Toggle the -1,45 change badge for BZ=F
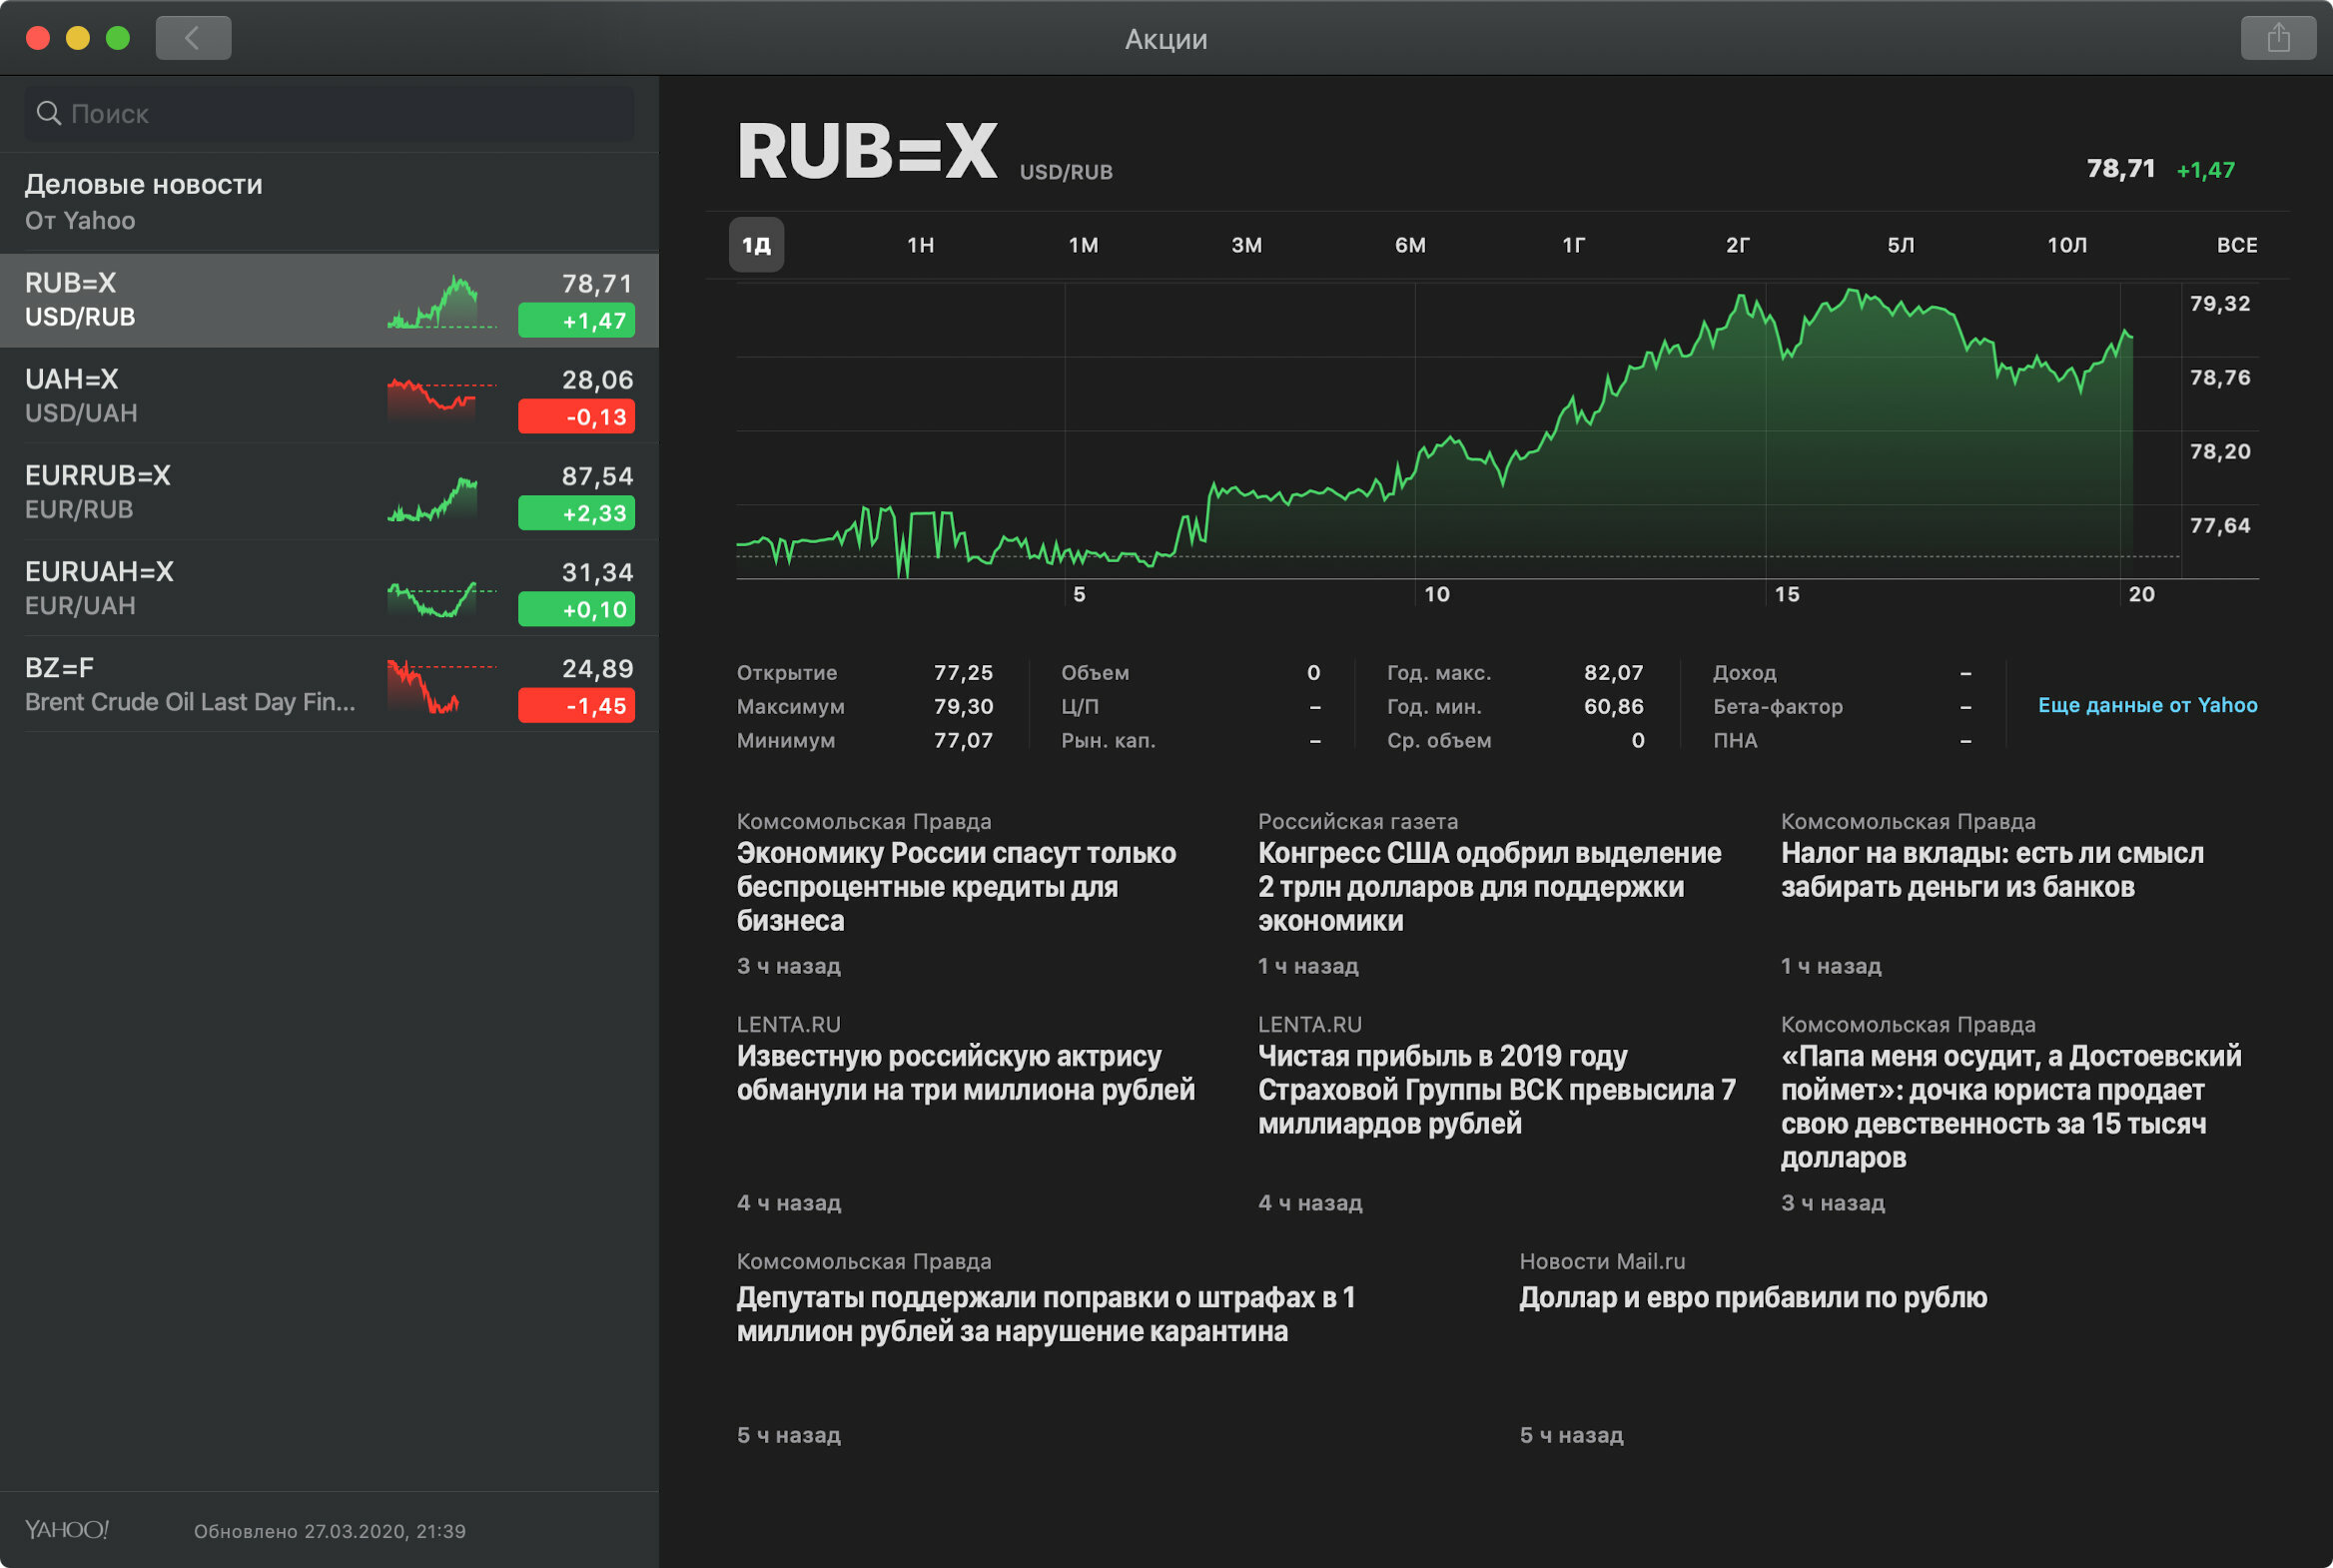 [x=576, y=705]
